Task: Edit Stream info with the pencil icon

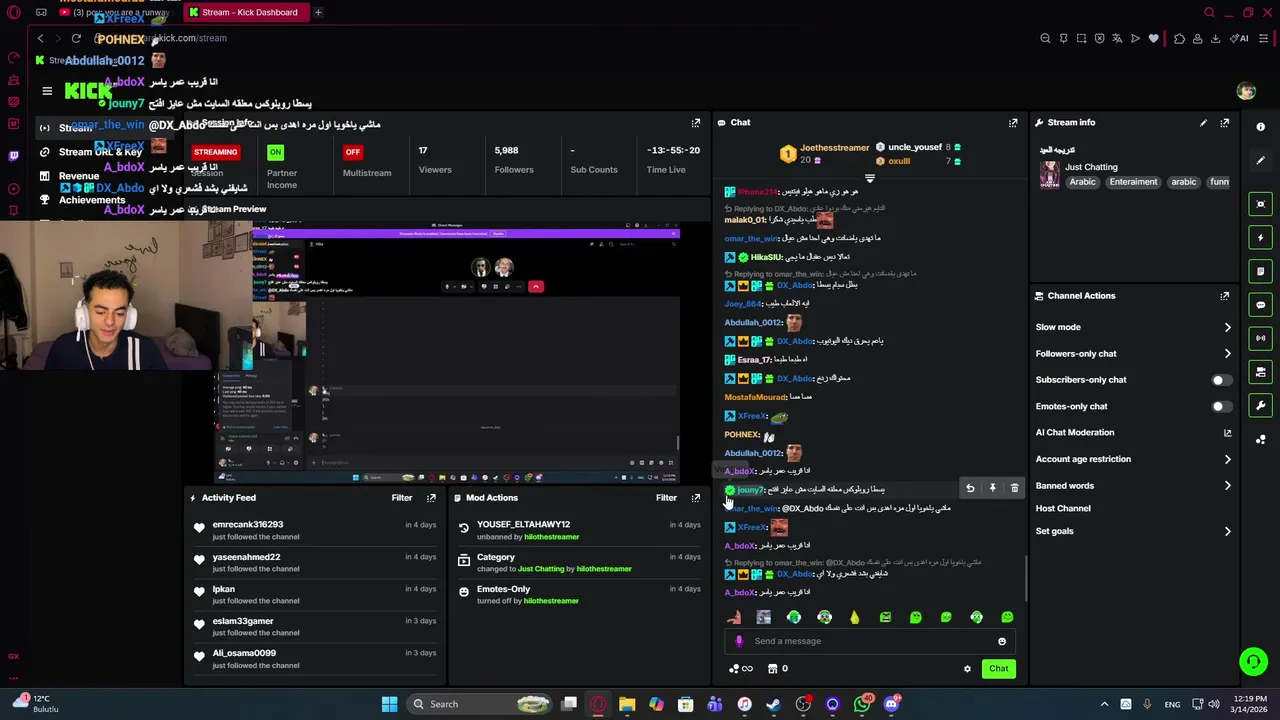Action: pos(1203,123)
